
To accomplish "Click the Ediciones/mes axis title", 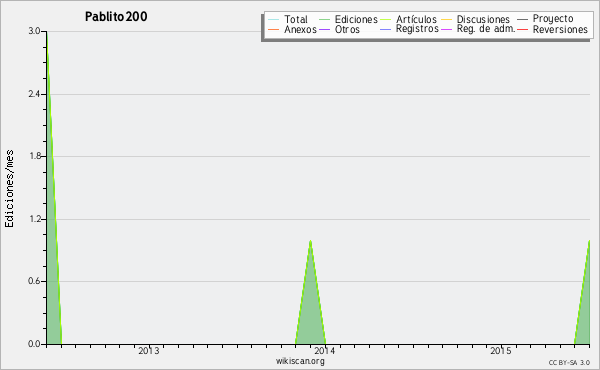I will (9, 189).
